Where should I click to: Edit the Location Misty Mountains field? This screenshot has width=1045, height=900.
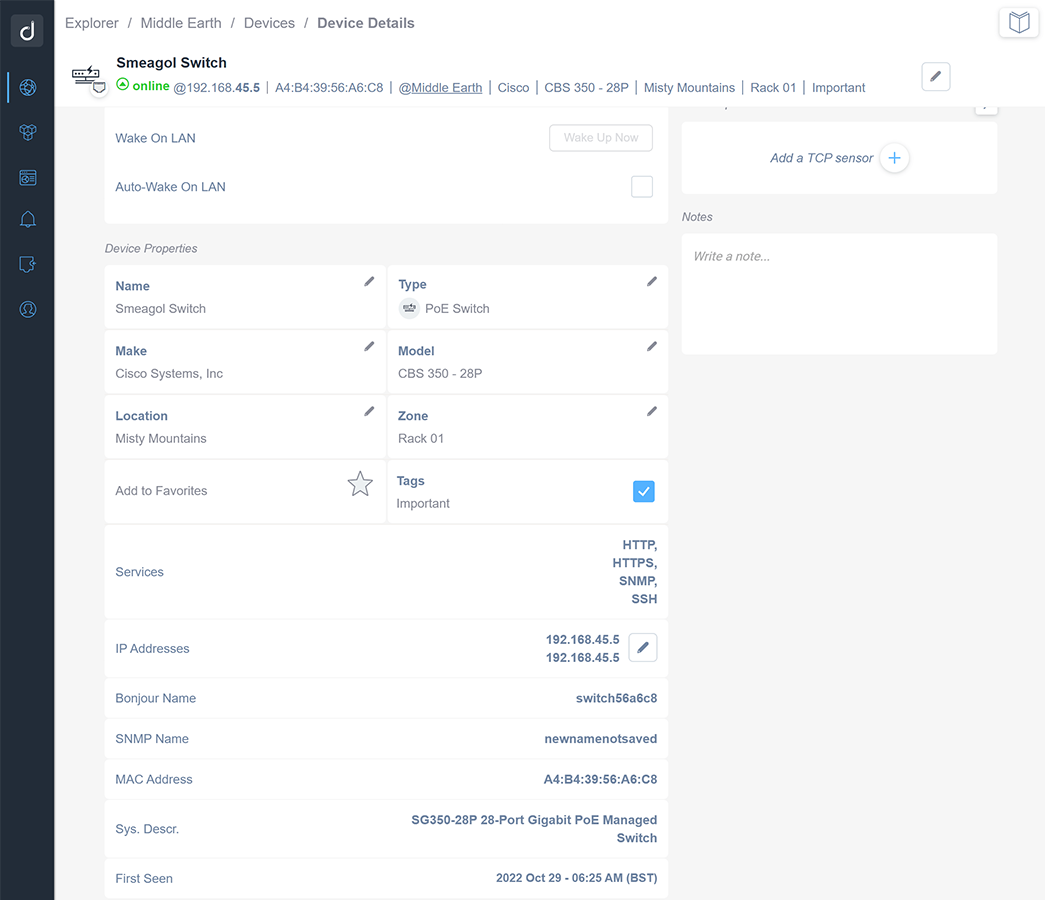(x=369, y=411)
